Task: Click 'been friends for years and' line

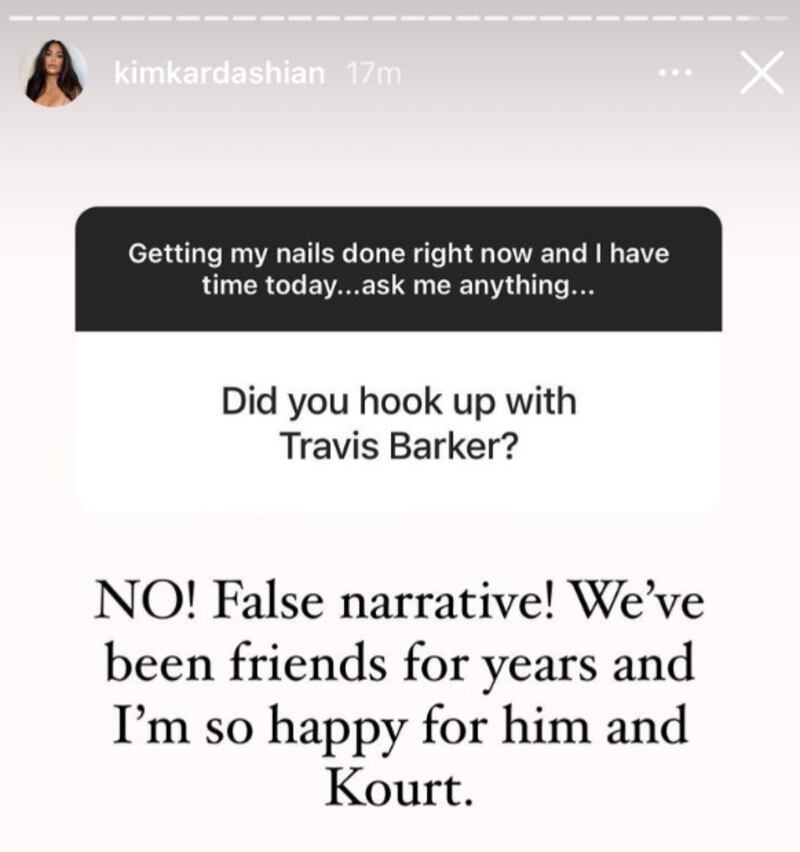Action: click(x=399, y=663)
